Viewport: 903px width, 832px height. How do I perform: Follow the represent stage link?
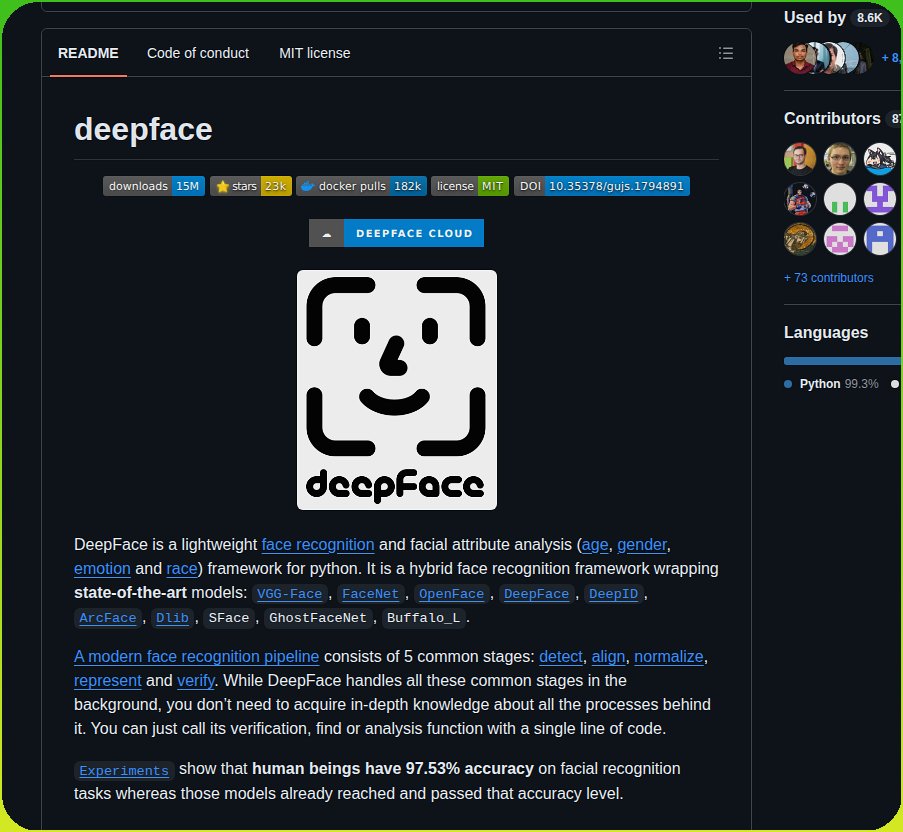click(x=108, y=681)
